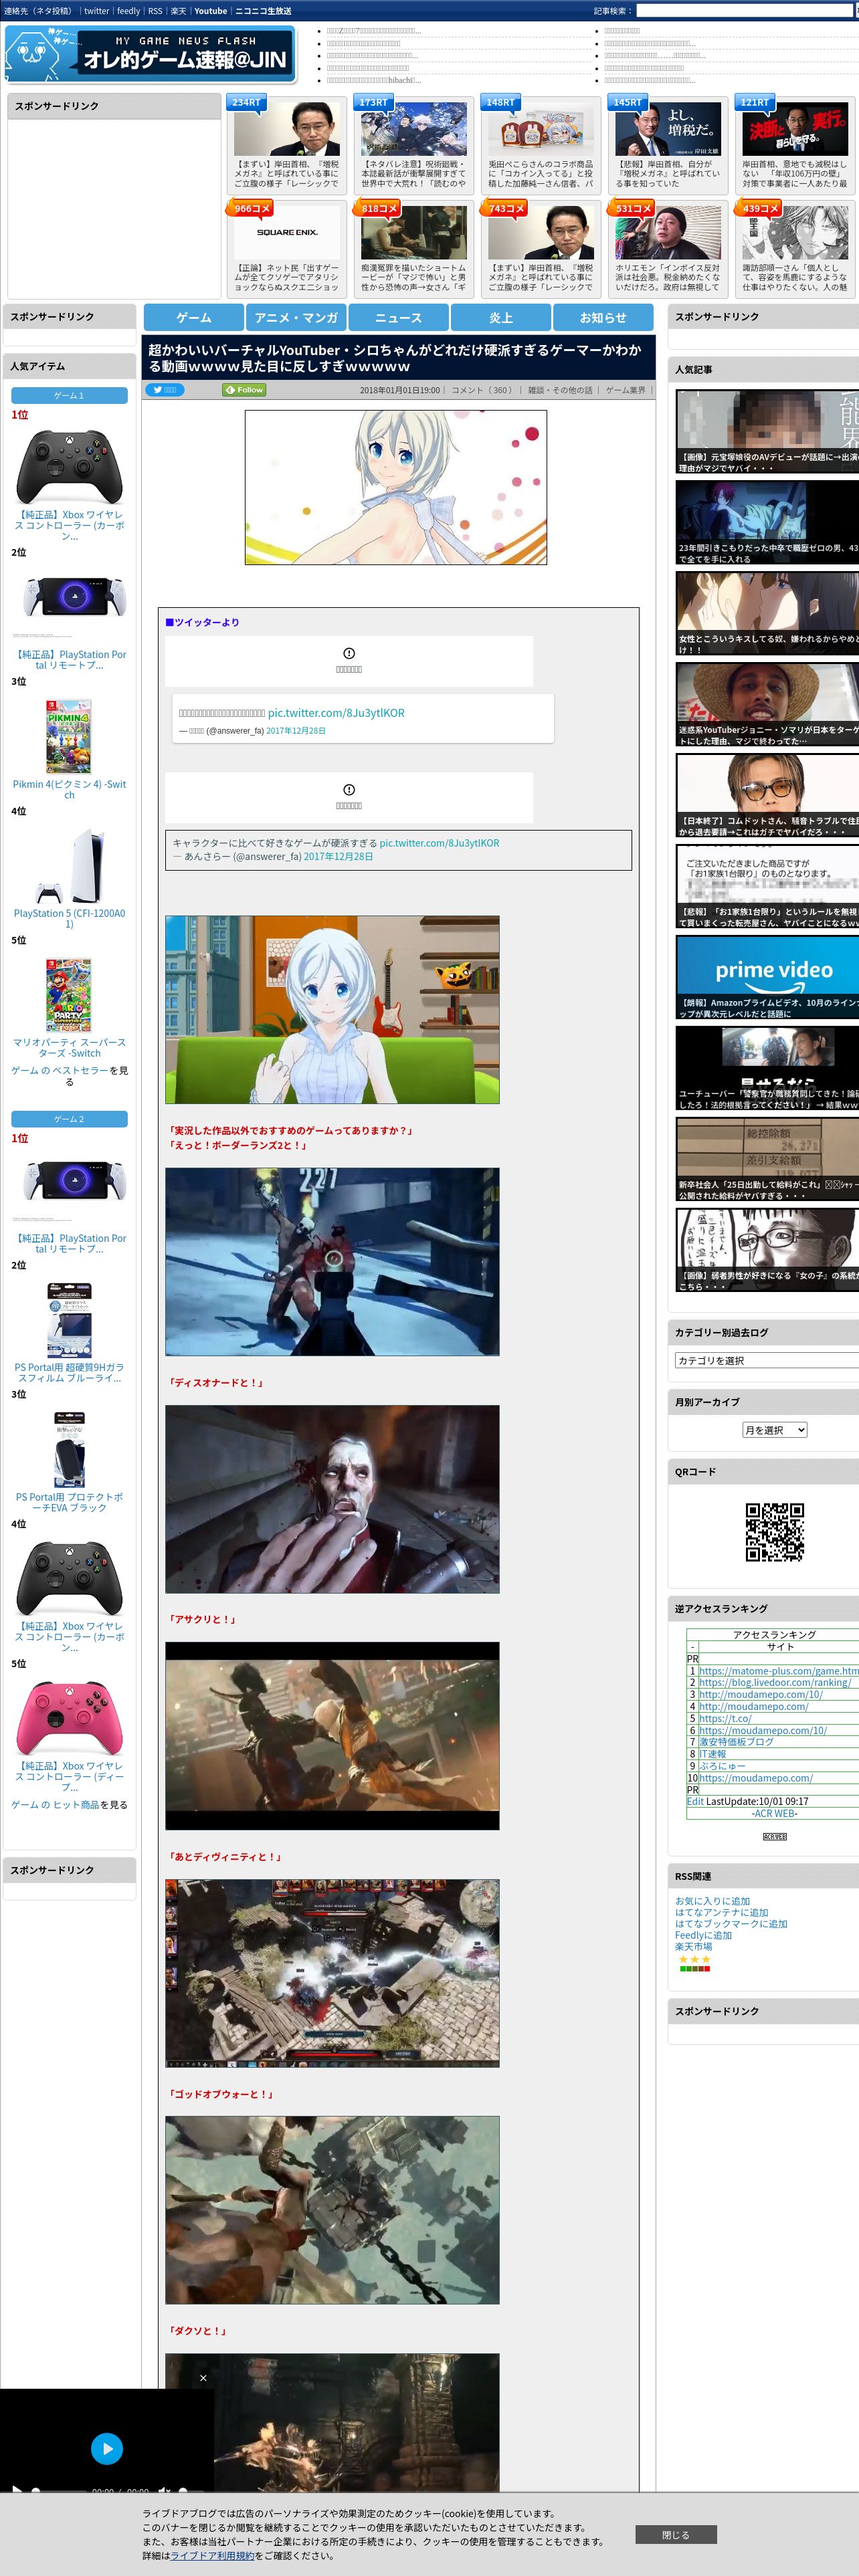Open the 439コメ manga artist article thumbnail

coord(795,232)
